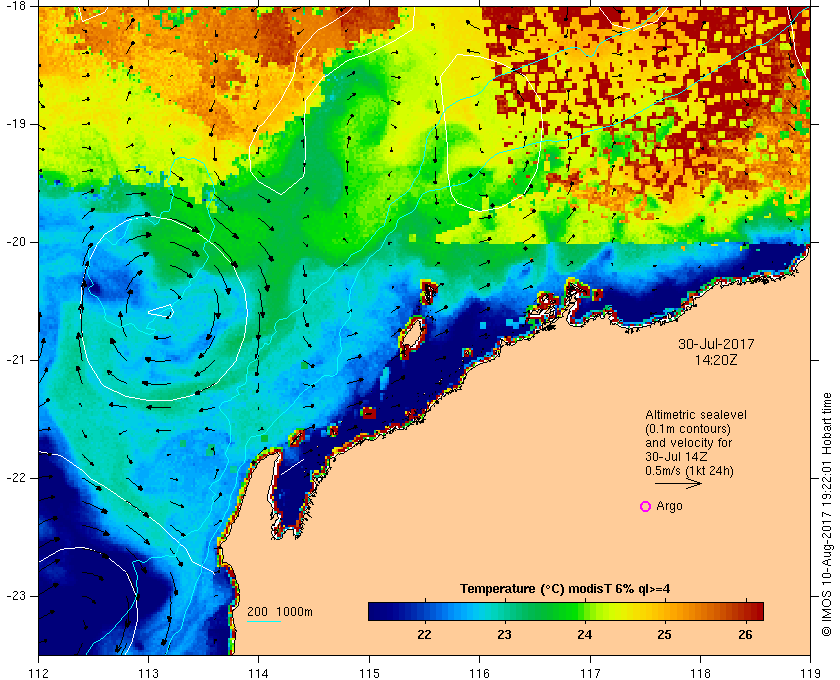Click latitude axis label '-18'
Screen dimensions: 840x680
pyautogui.click(x=15, y=5)
